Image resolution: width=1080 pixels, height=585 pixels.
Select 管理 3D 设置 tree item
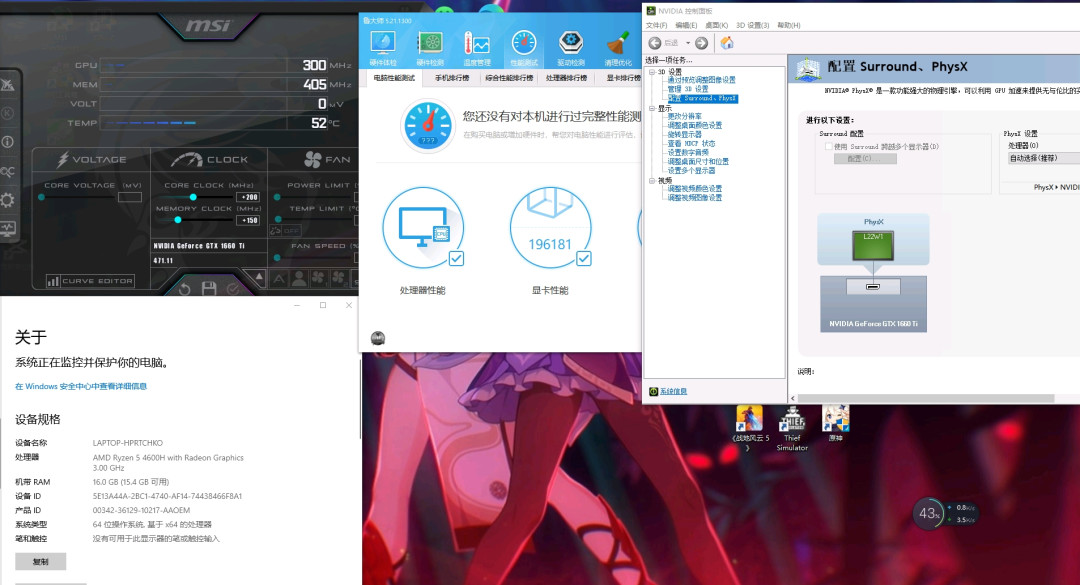[x=687, y=90]
